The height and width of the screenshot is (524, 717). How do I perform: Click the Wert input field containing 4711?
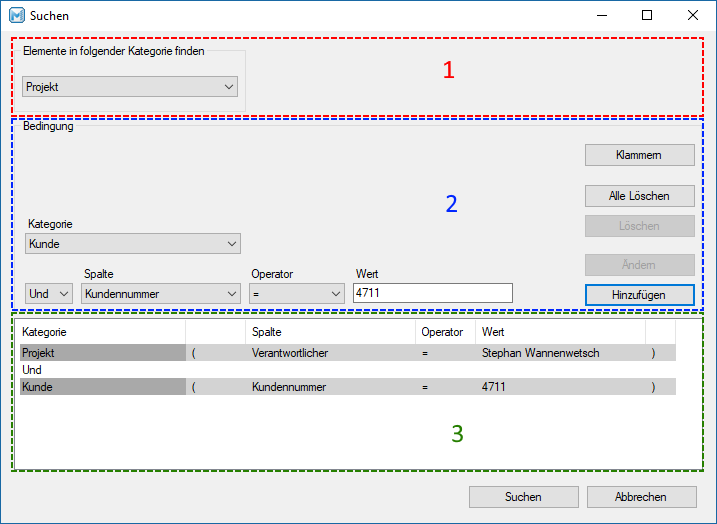[x=432, y=293]
